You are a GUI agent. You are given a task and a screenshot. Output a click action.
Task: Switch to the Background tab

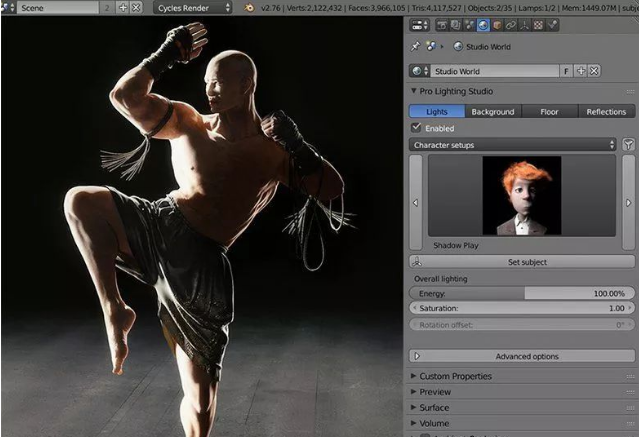coord(492,112)
